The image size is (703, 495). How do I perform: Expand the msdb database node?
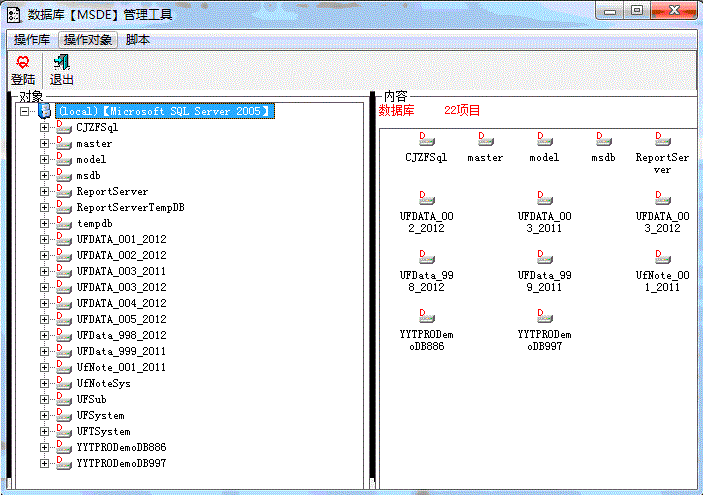click(x=44, y=175)
